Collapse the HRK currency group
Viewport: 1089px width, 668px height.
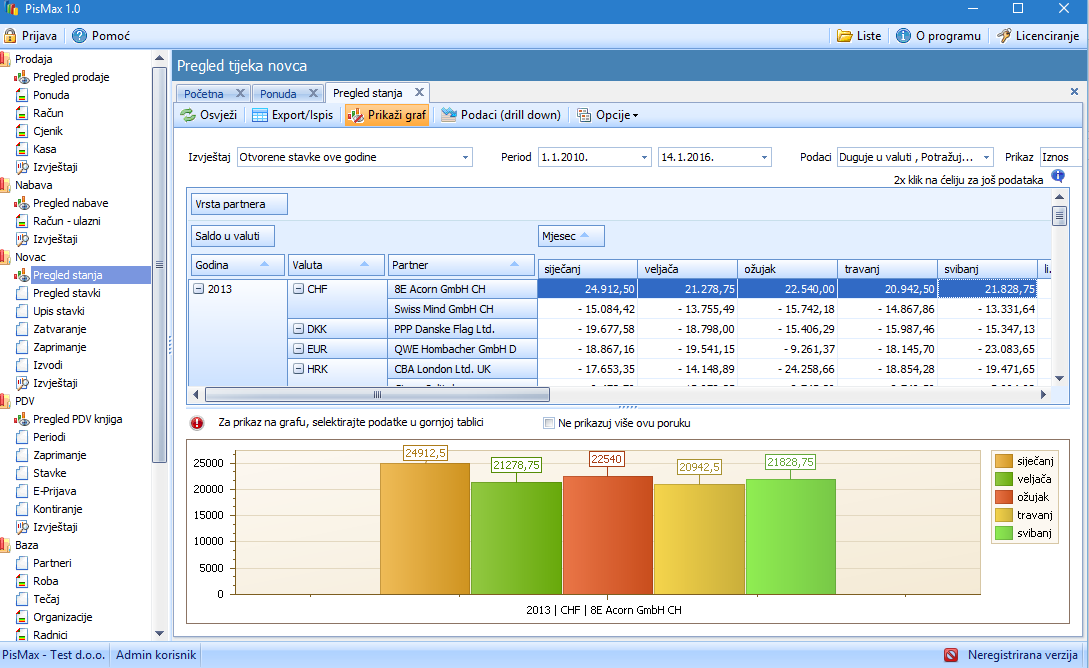tap(299, 369)
